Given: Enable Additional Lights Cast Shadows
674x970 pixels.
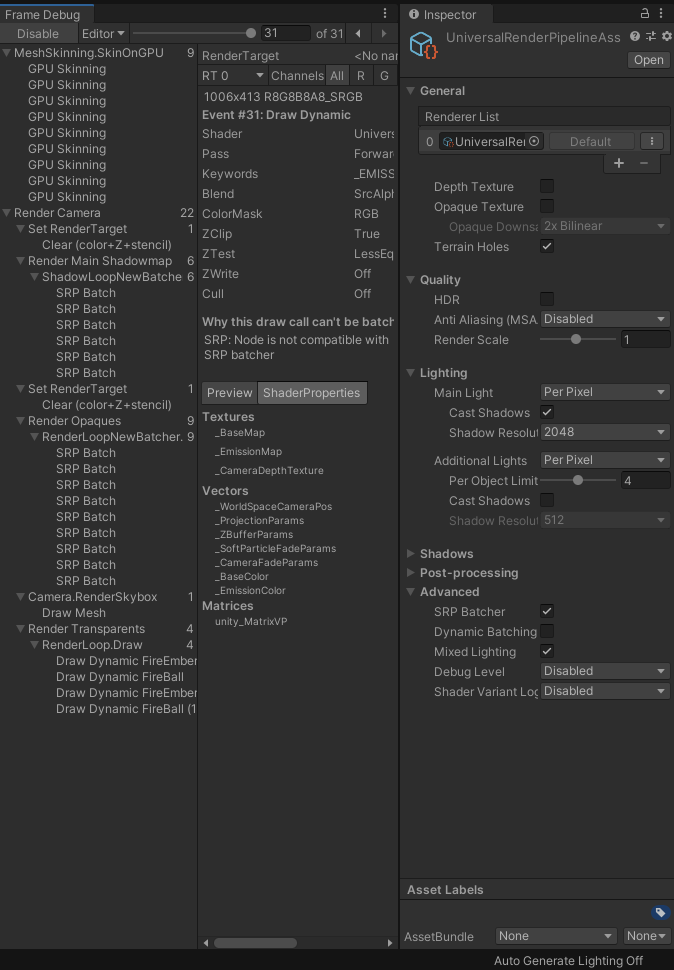Looking at the screenshot, I should [x=547, y=500].
